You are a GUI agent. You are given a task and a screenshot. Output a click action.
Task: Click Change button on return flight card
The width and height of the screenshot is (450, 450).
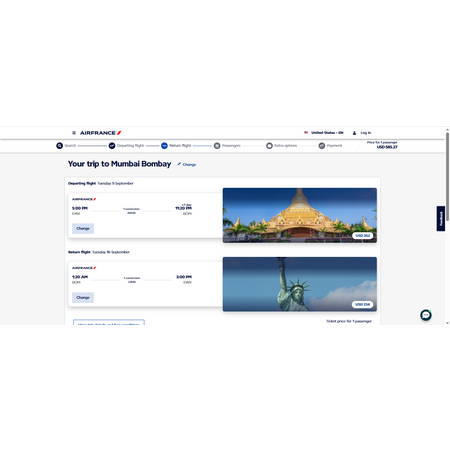point(83,298)
